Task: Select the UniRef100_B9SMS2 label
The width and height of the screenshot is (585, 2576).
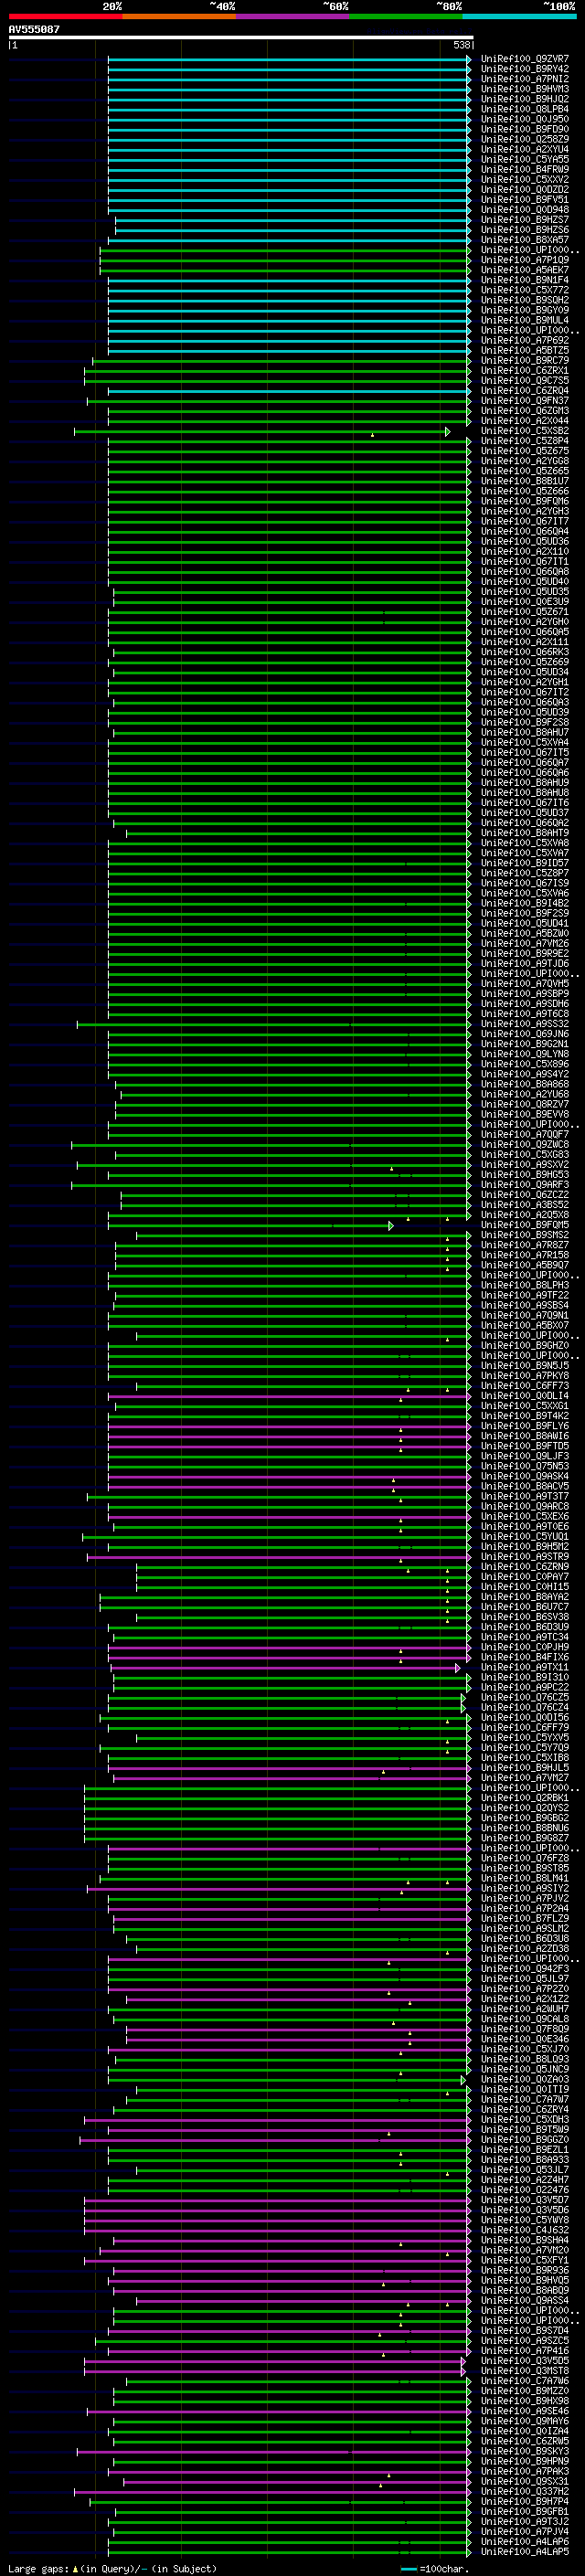Action: pyautogui.click(x=525, y=1235)
